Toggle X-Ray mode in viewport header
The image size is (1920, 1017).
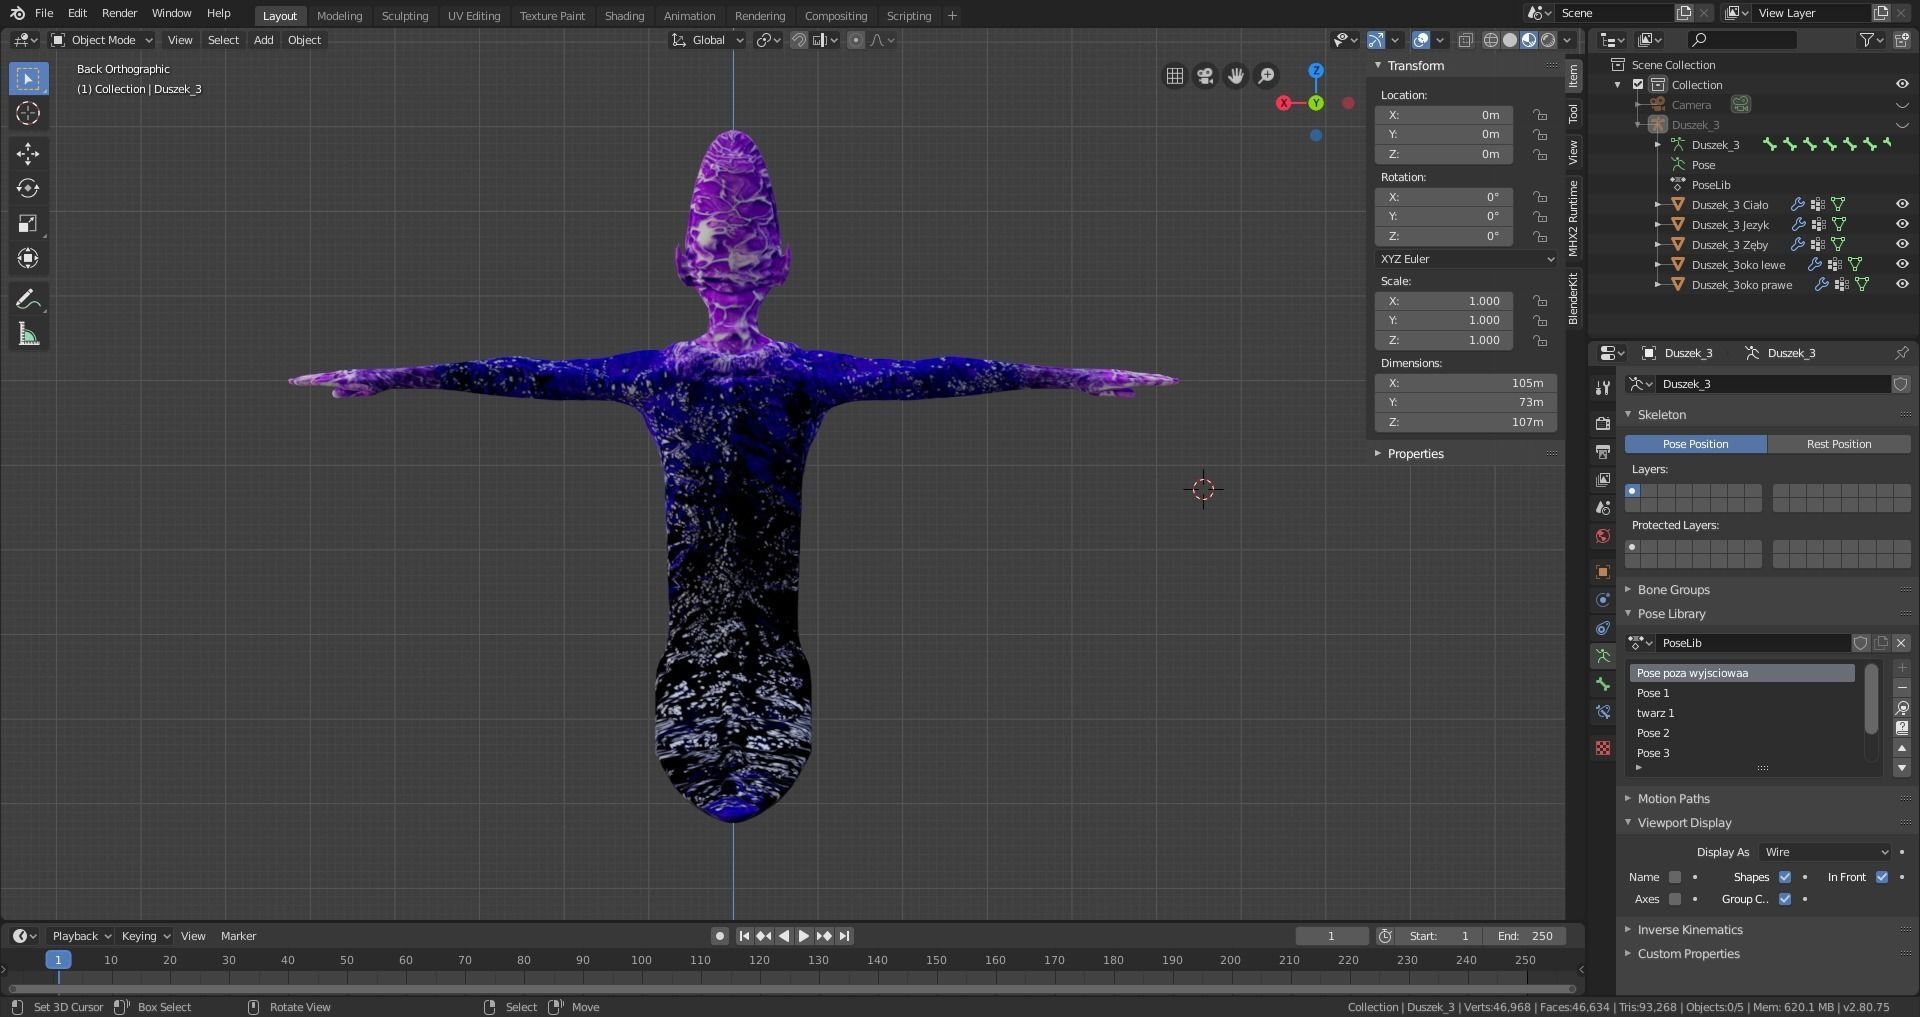pos(1465,40)
